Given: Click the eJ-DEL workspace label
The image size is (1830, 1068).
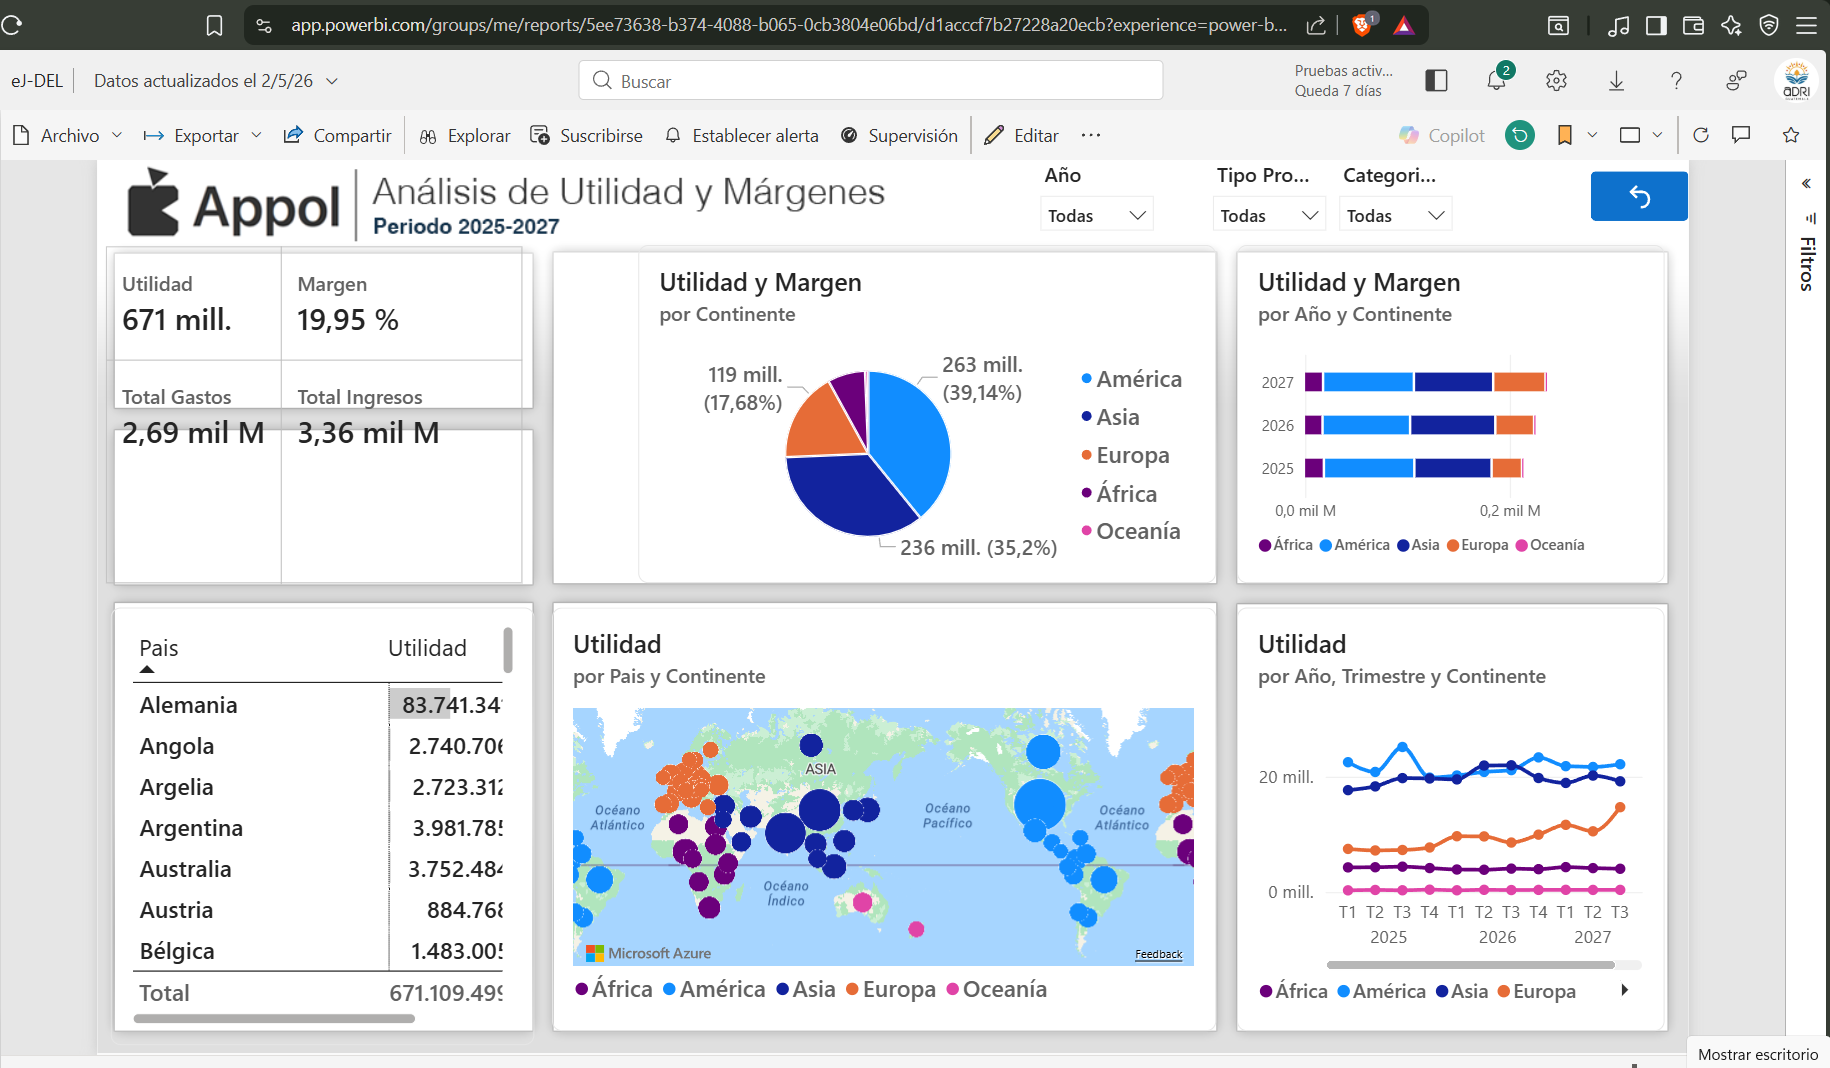Looking at the screenshot, I should click(37, 81).
